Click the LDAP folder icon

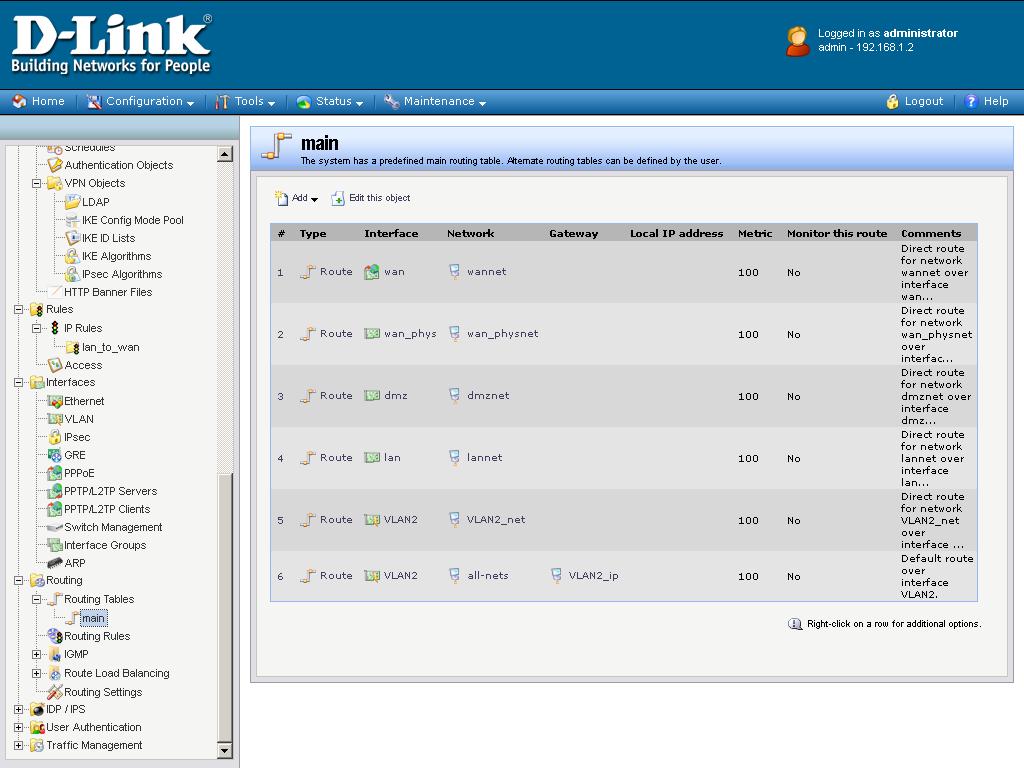pyautogui.click(x=72, y=202)
